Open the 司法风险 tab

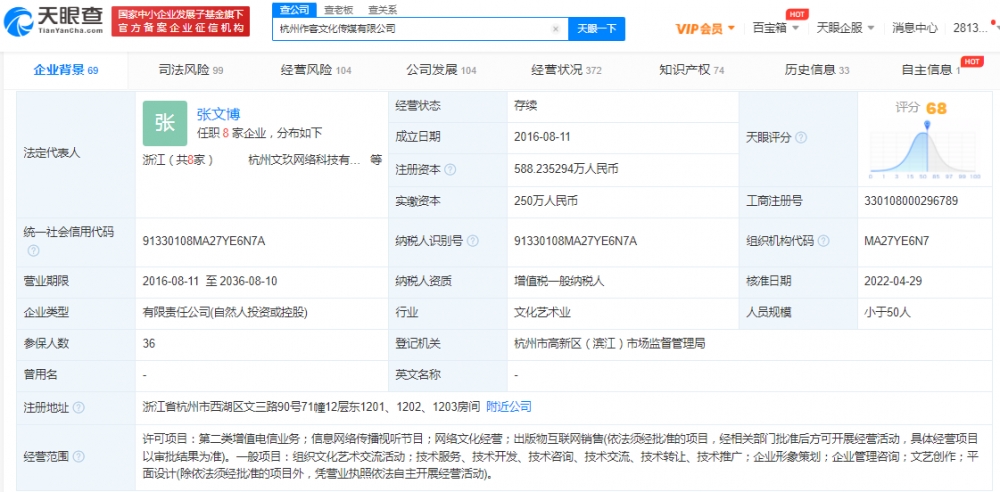[x=191, y=70]
